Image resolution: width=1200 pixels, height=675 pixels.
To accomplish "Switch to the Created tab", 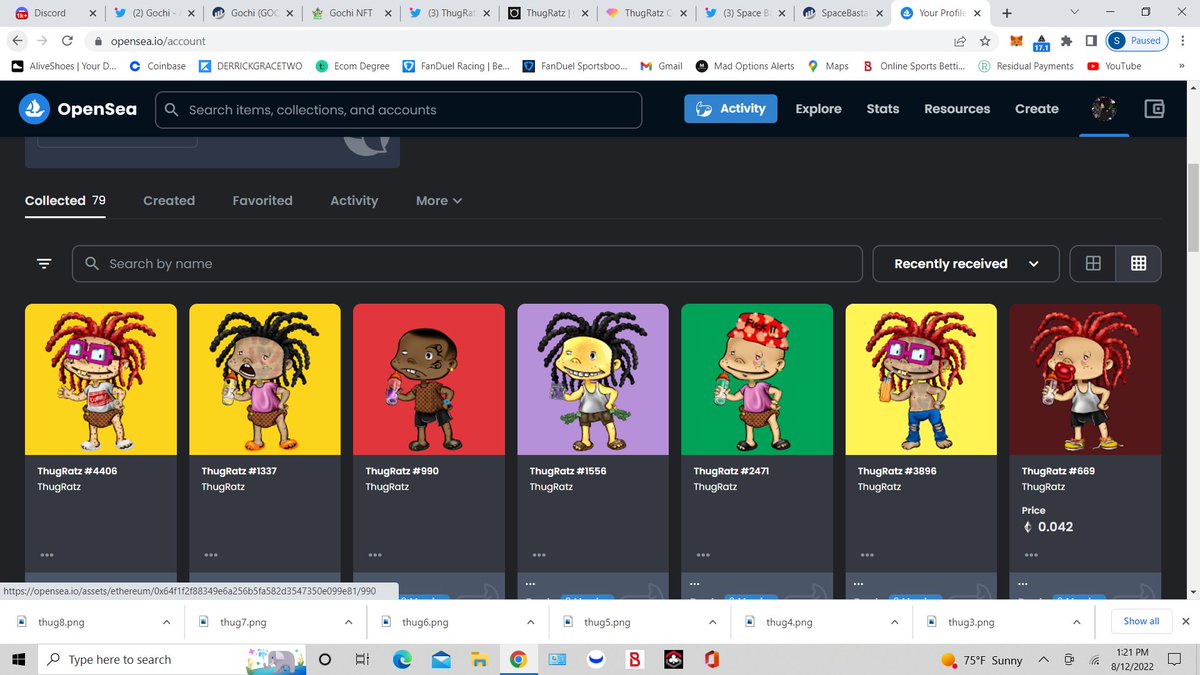I will (x=169, y=200).
